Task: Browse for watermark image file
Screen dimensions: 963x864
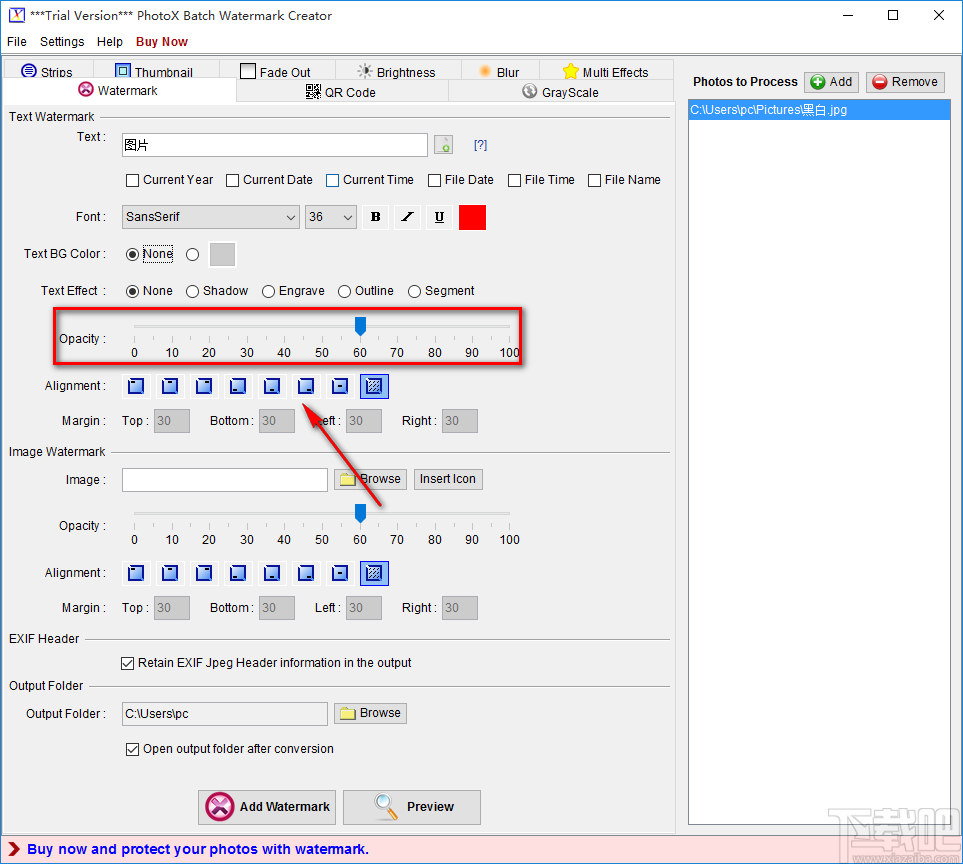Action: (x=370, y=479)
